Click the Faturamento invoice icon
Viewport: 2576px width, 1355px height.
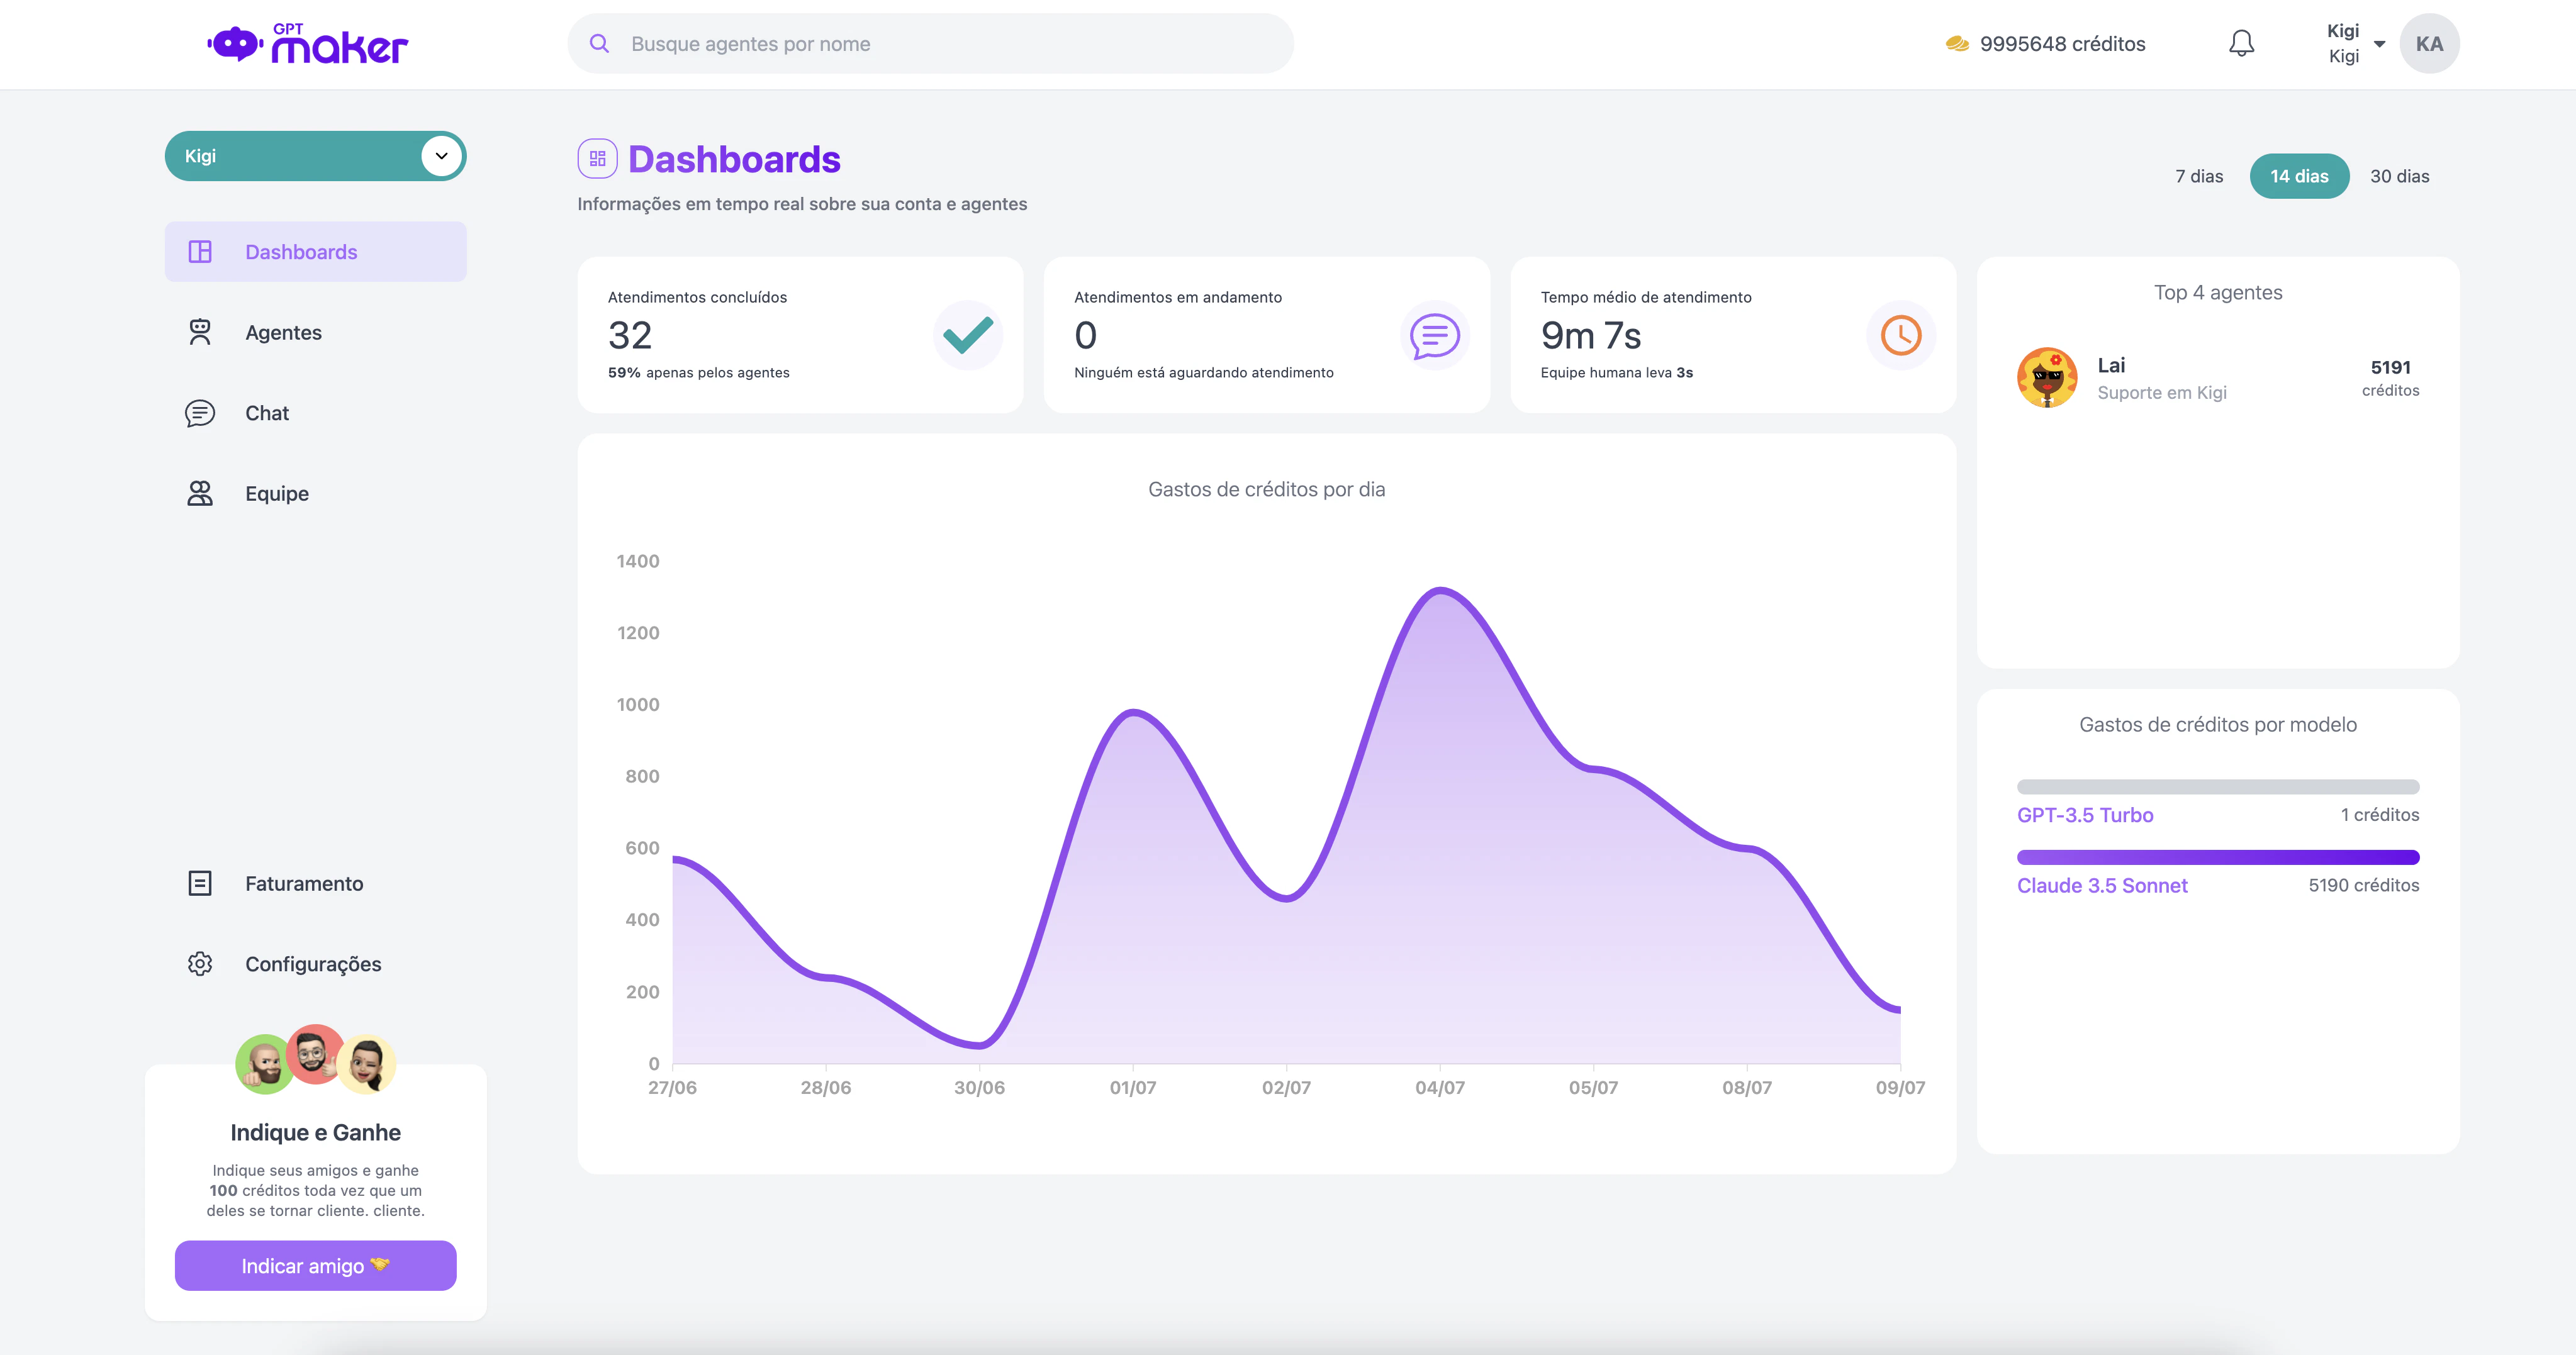(200, 883)
